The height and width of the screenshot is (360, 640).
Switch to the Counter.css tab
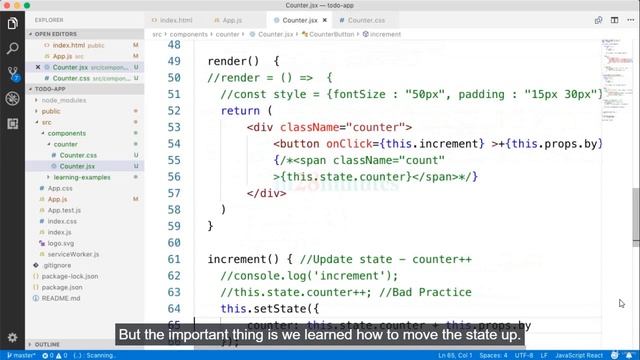pyautogui.click(x=366, y=20)
